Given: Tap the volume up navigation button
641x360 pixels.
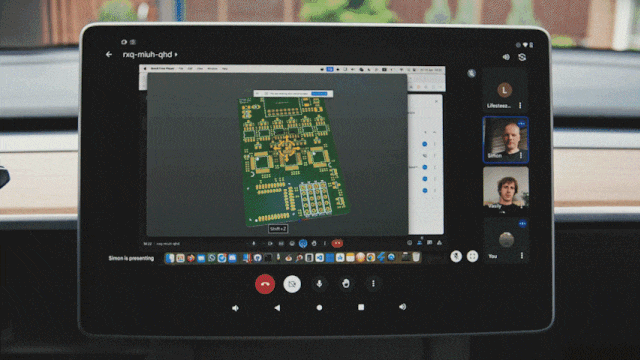Looking at the screenshot, I should pos(403,306).
